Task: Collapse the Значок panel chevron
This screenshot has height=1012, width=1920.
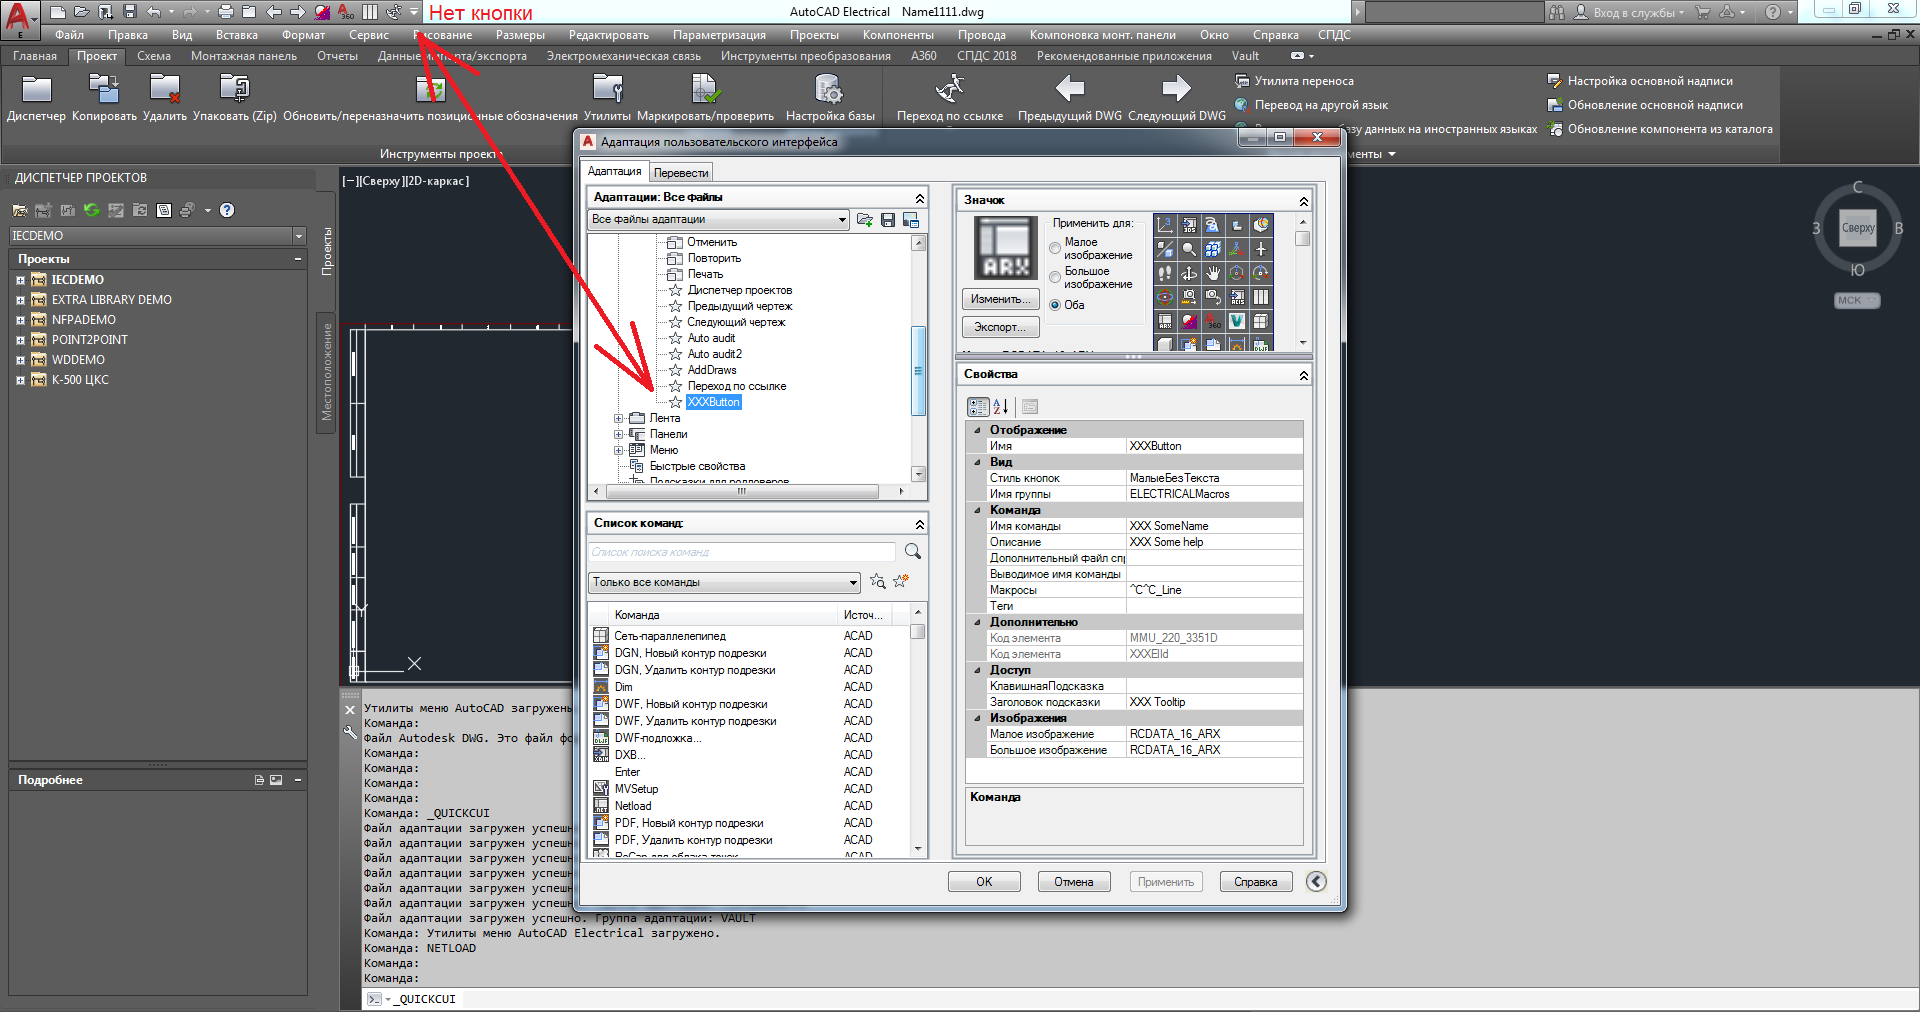Action: [x=1303, y=201]
